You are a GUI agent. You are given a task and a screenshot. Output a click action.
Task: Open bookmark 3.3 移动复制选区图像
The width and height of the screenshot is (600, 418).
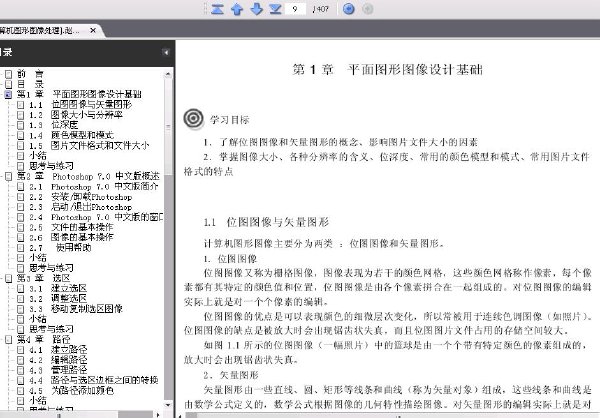pos(76,309)
